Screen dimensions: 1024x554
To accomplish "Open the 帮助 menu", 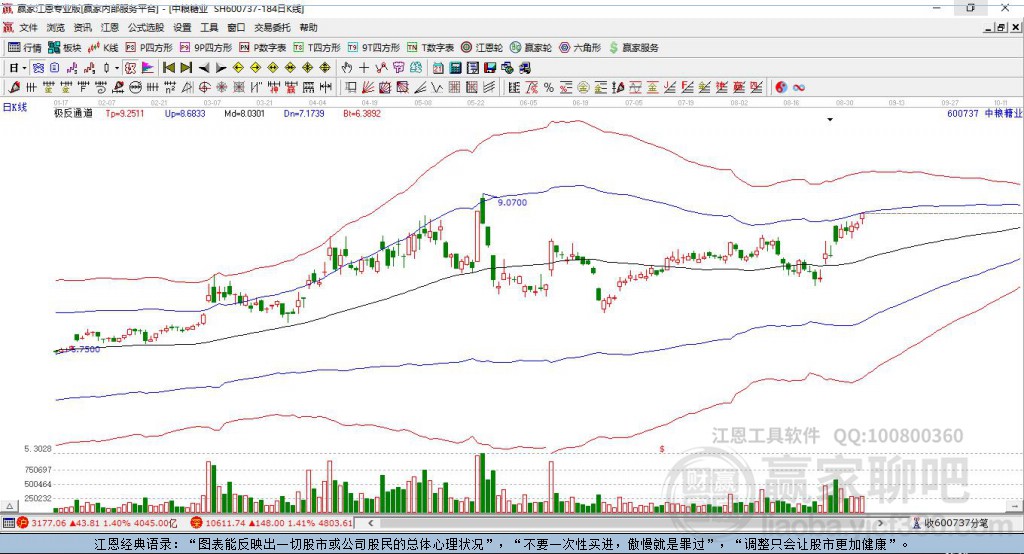I will pyautogui.click(x=308, y=27).
